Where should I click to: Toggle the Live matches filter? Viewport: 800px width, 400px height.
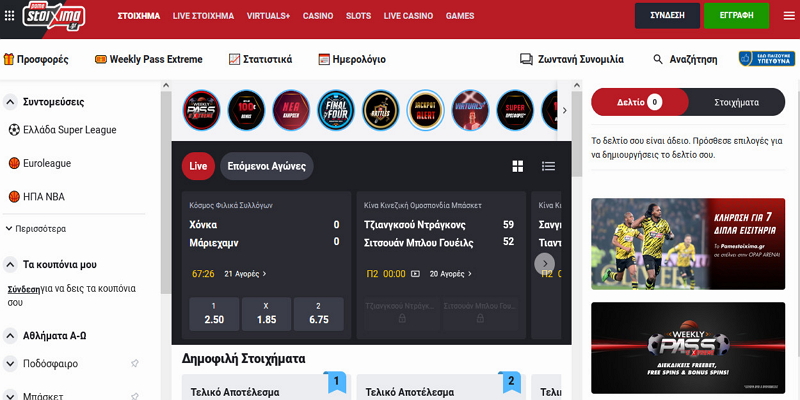tap(198, 166)
